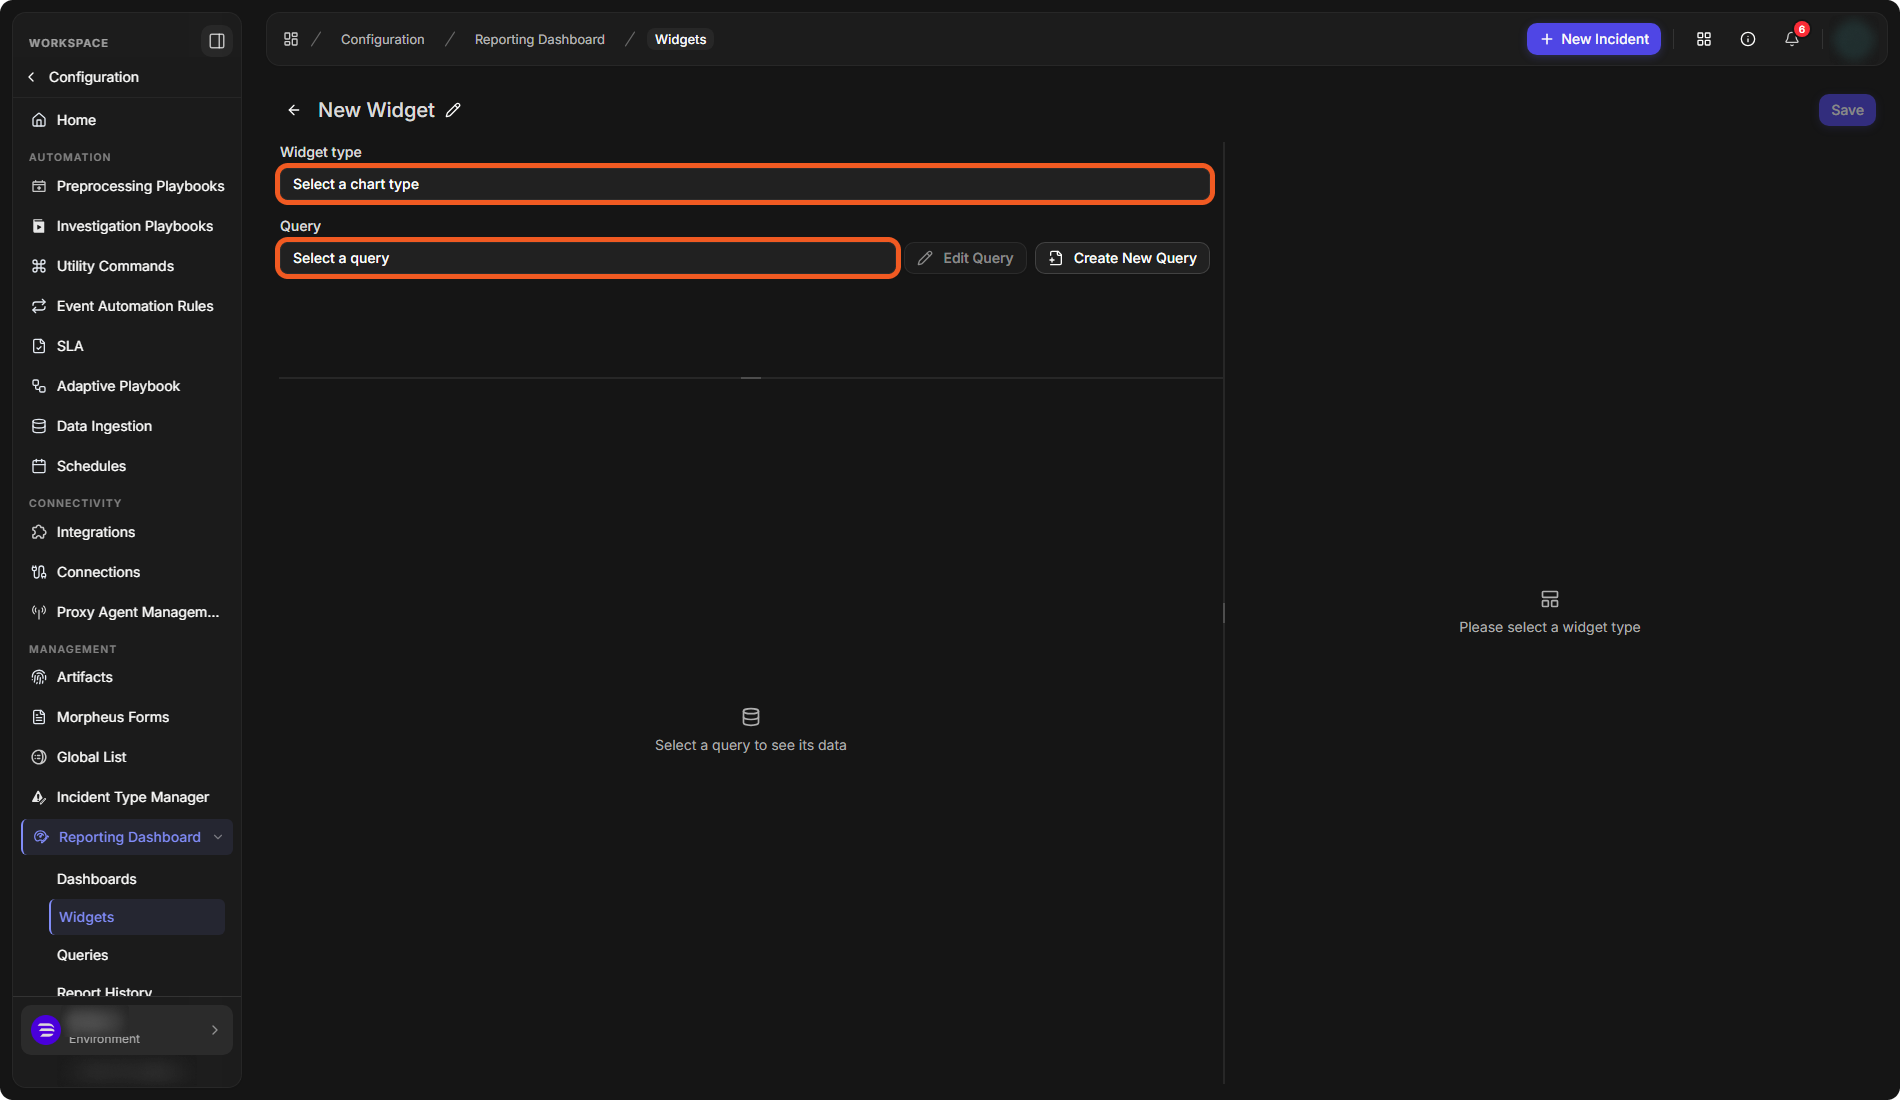Viewport: 1900px width, 1100px height.
Task: Click the Schedules calendar icon
Action: pyautogui.click(x=39, y=466)
